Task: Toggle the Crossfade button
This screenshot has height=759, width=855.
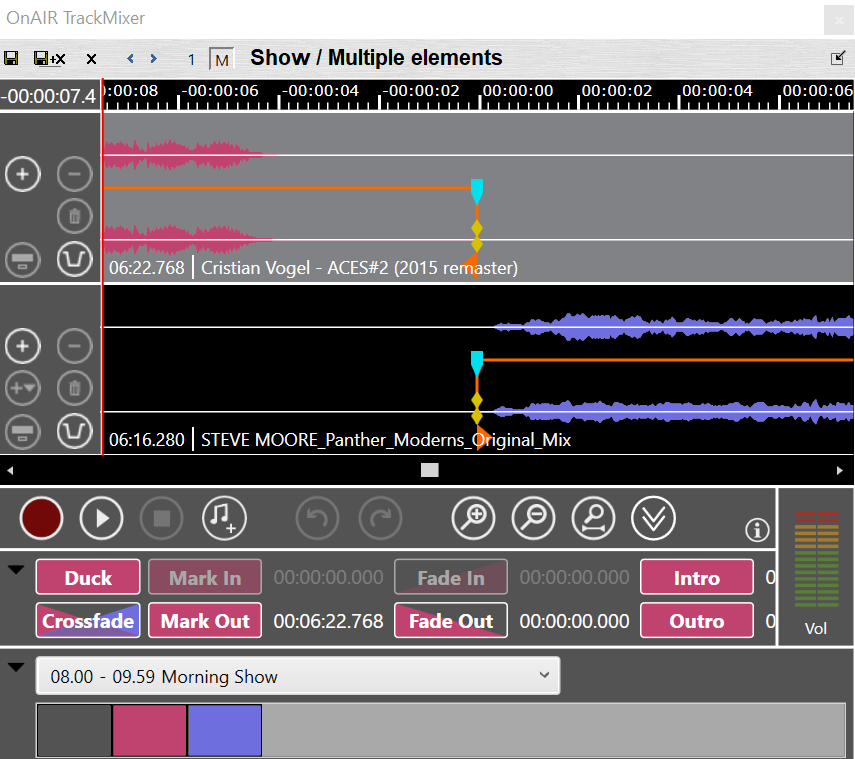Action: coord(88,621)
